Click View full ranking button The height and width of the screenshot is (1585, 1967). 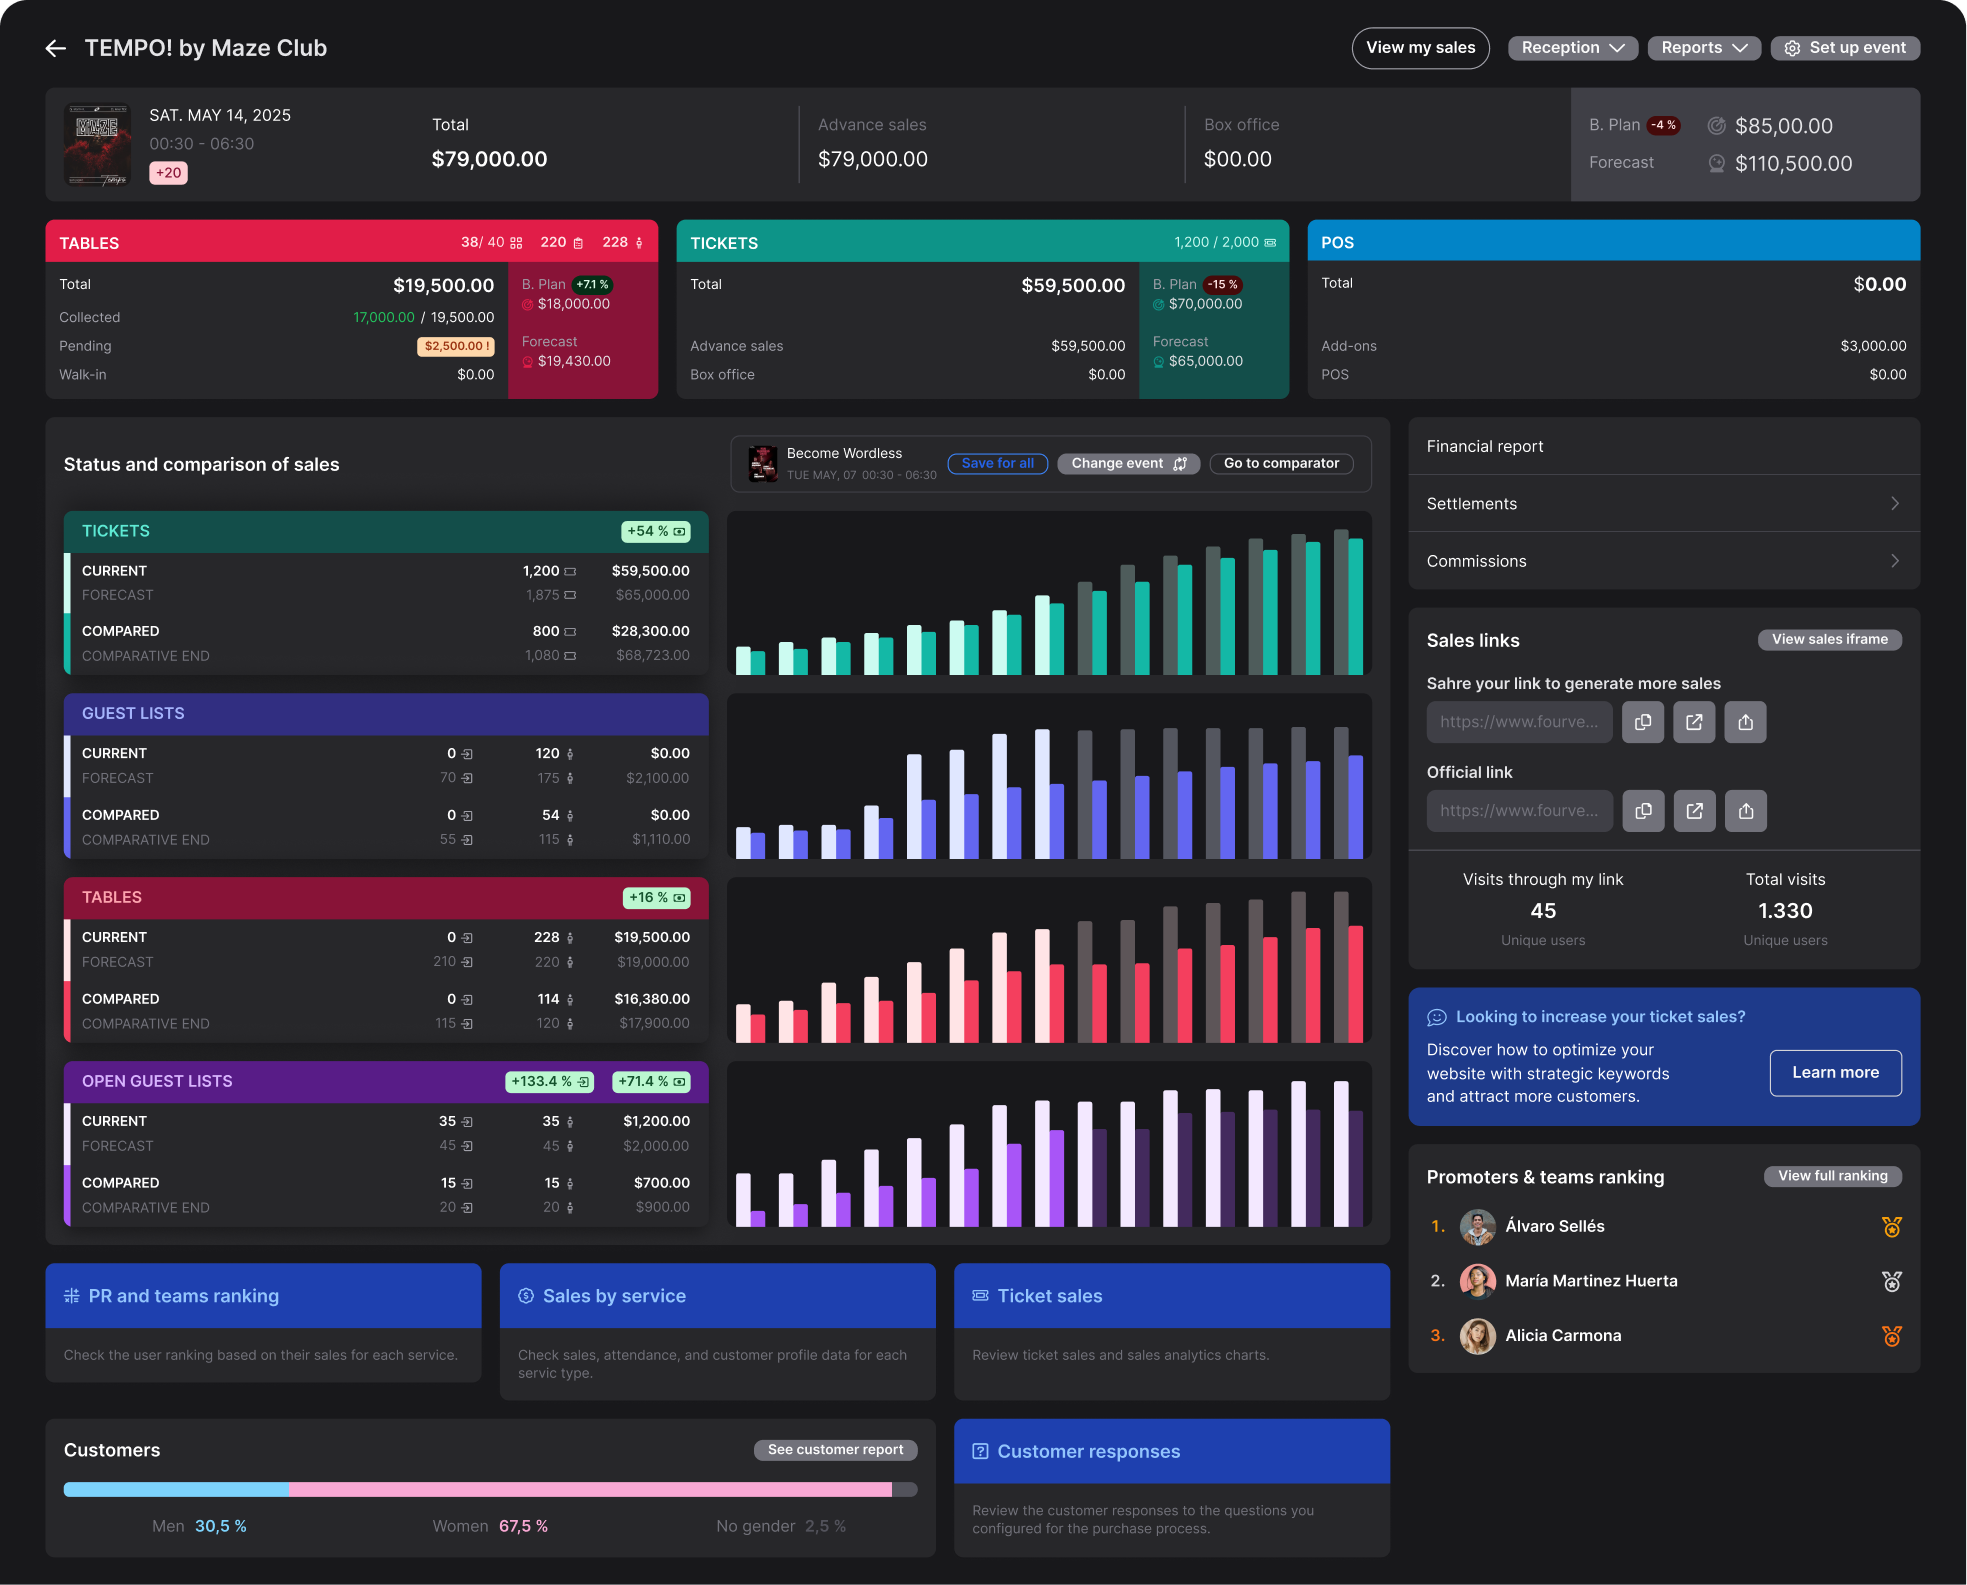tap(1832, 1177)
